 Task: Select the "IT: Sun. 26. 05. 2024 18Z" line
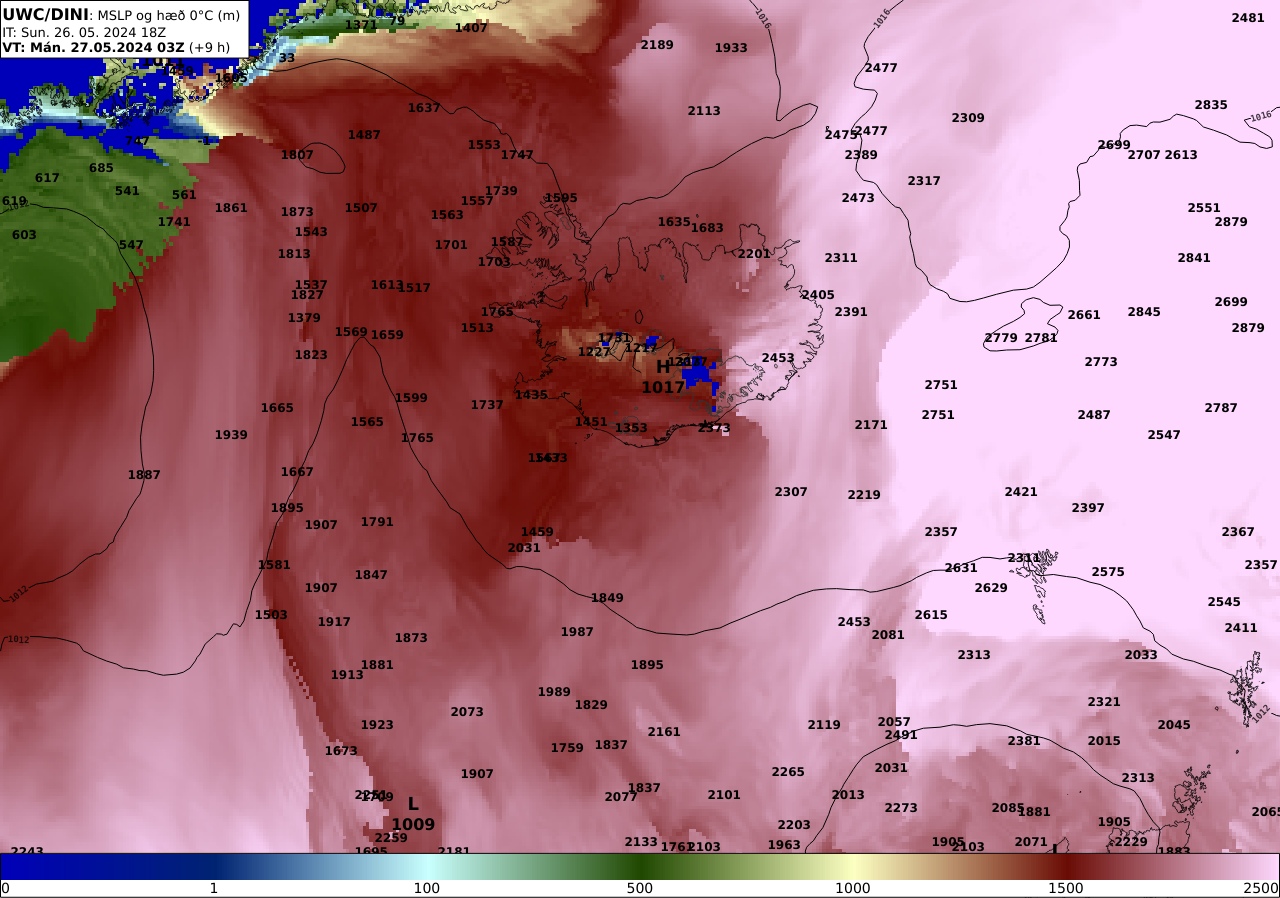[x=84, y=32]
